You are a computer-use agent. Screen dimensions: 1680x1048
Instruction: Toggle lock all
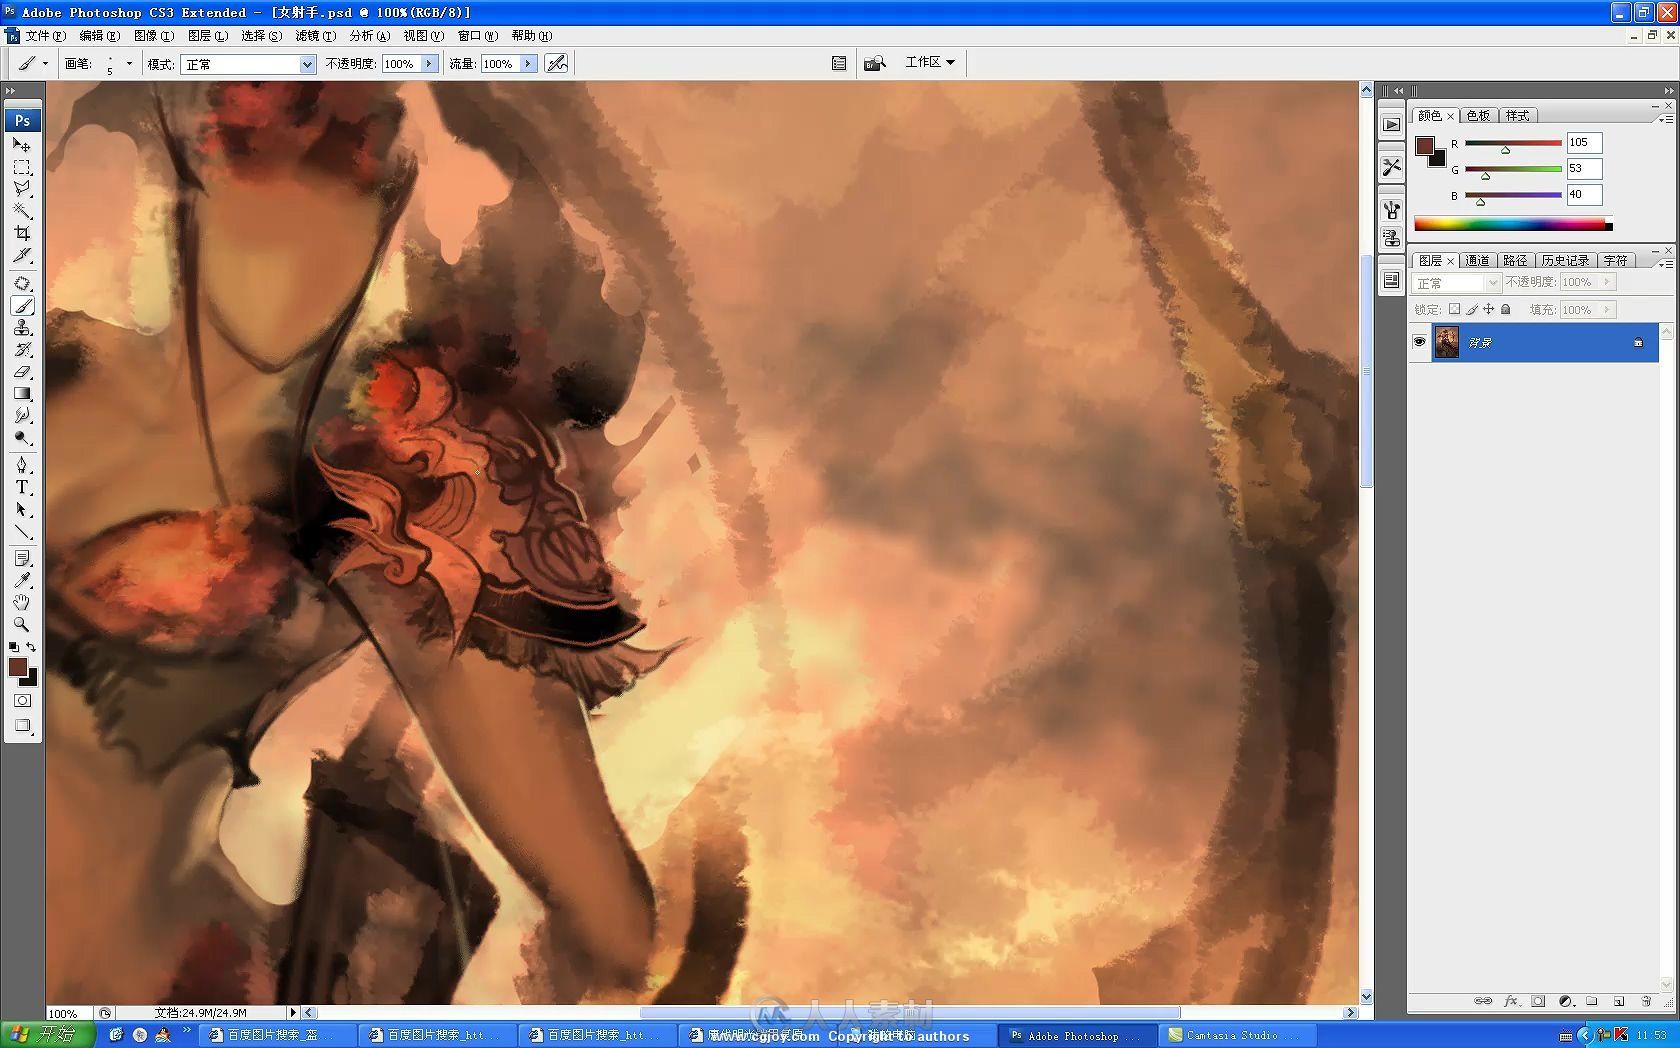click(1506, 309)
